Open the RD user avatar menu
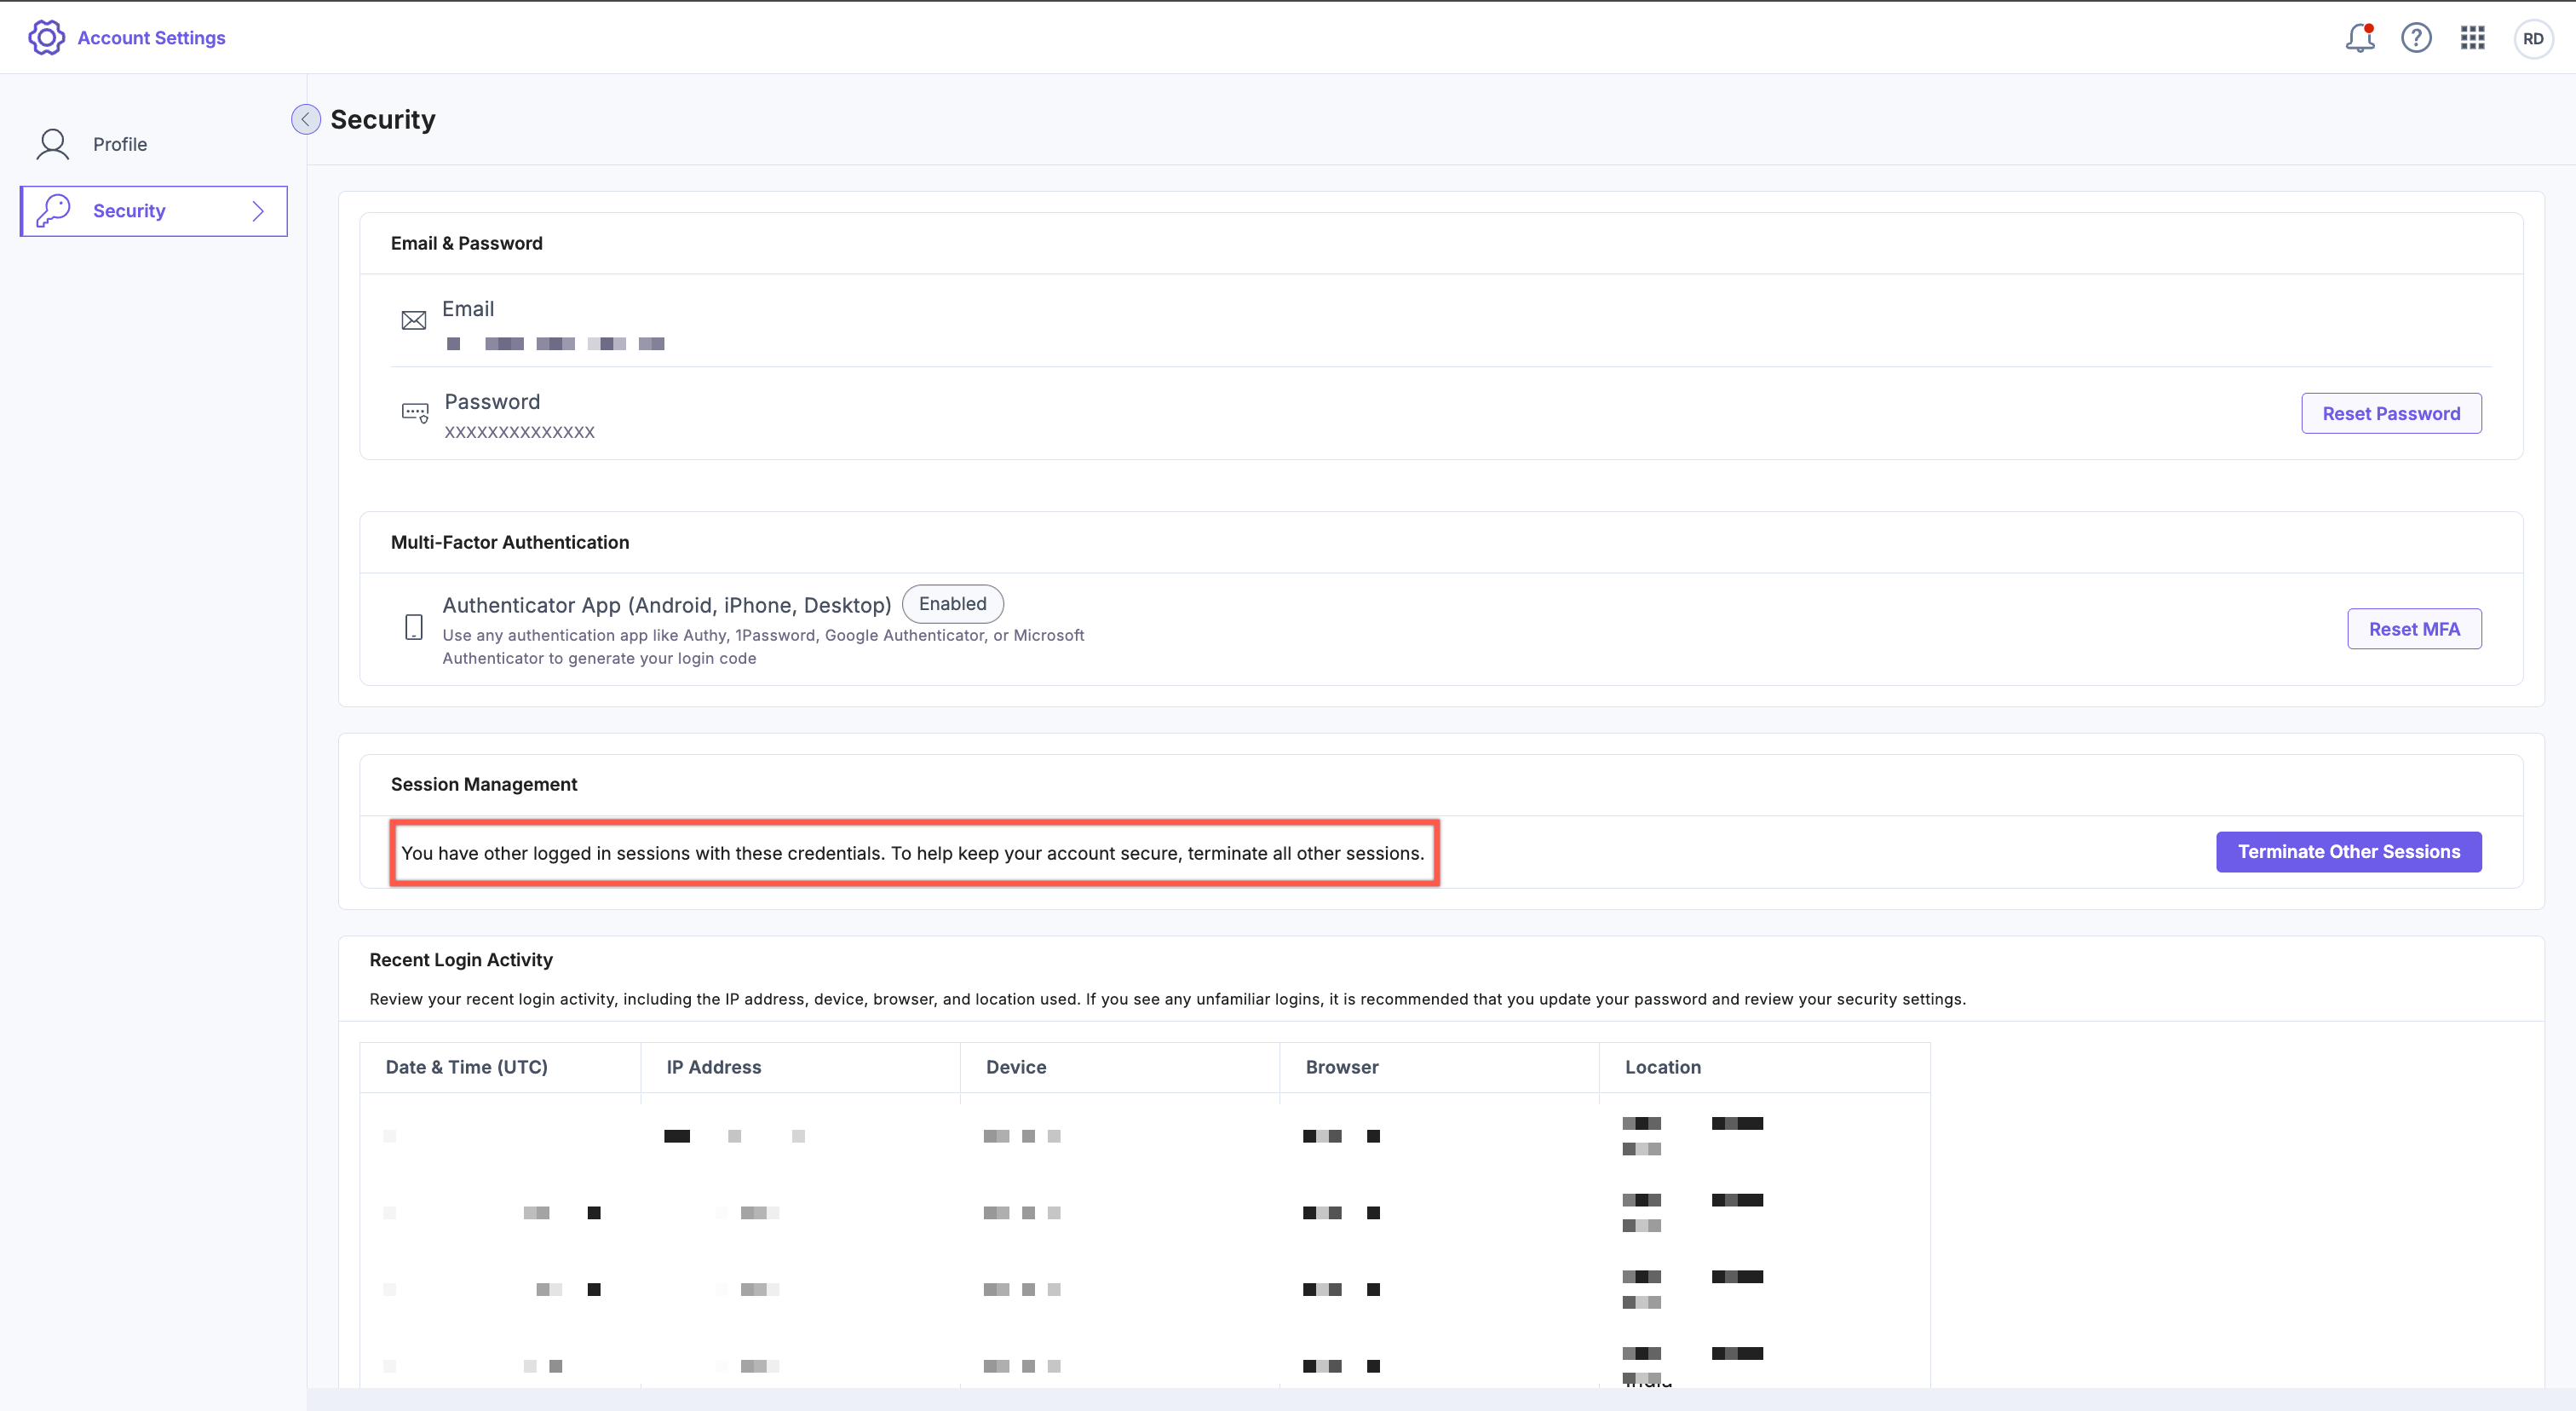 click(2532, 39)
